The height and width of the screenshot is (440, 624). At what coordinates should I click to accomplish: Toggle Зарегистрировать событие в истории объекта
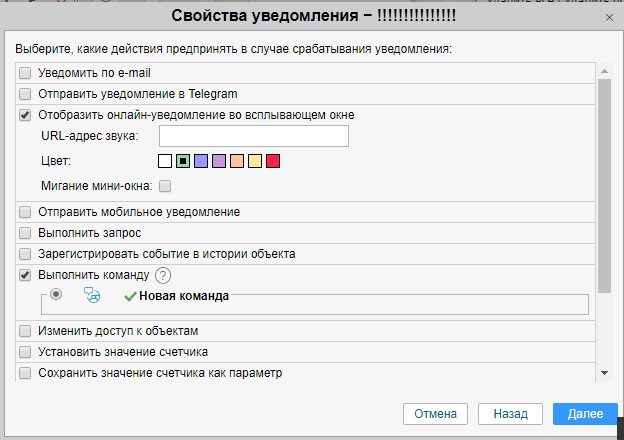coord(25,254)
